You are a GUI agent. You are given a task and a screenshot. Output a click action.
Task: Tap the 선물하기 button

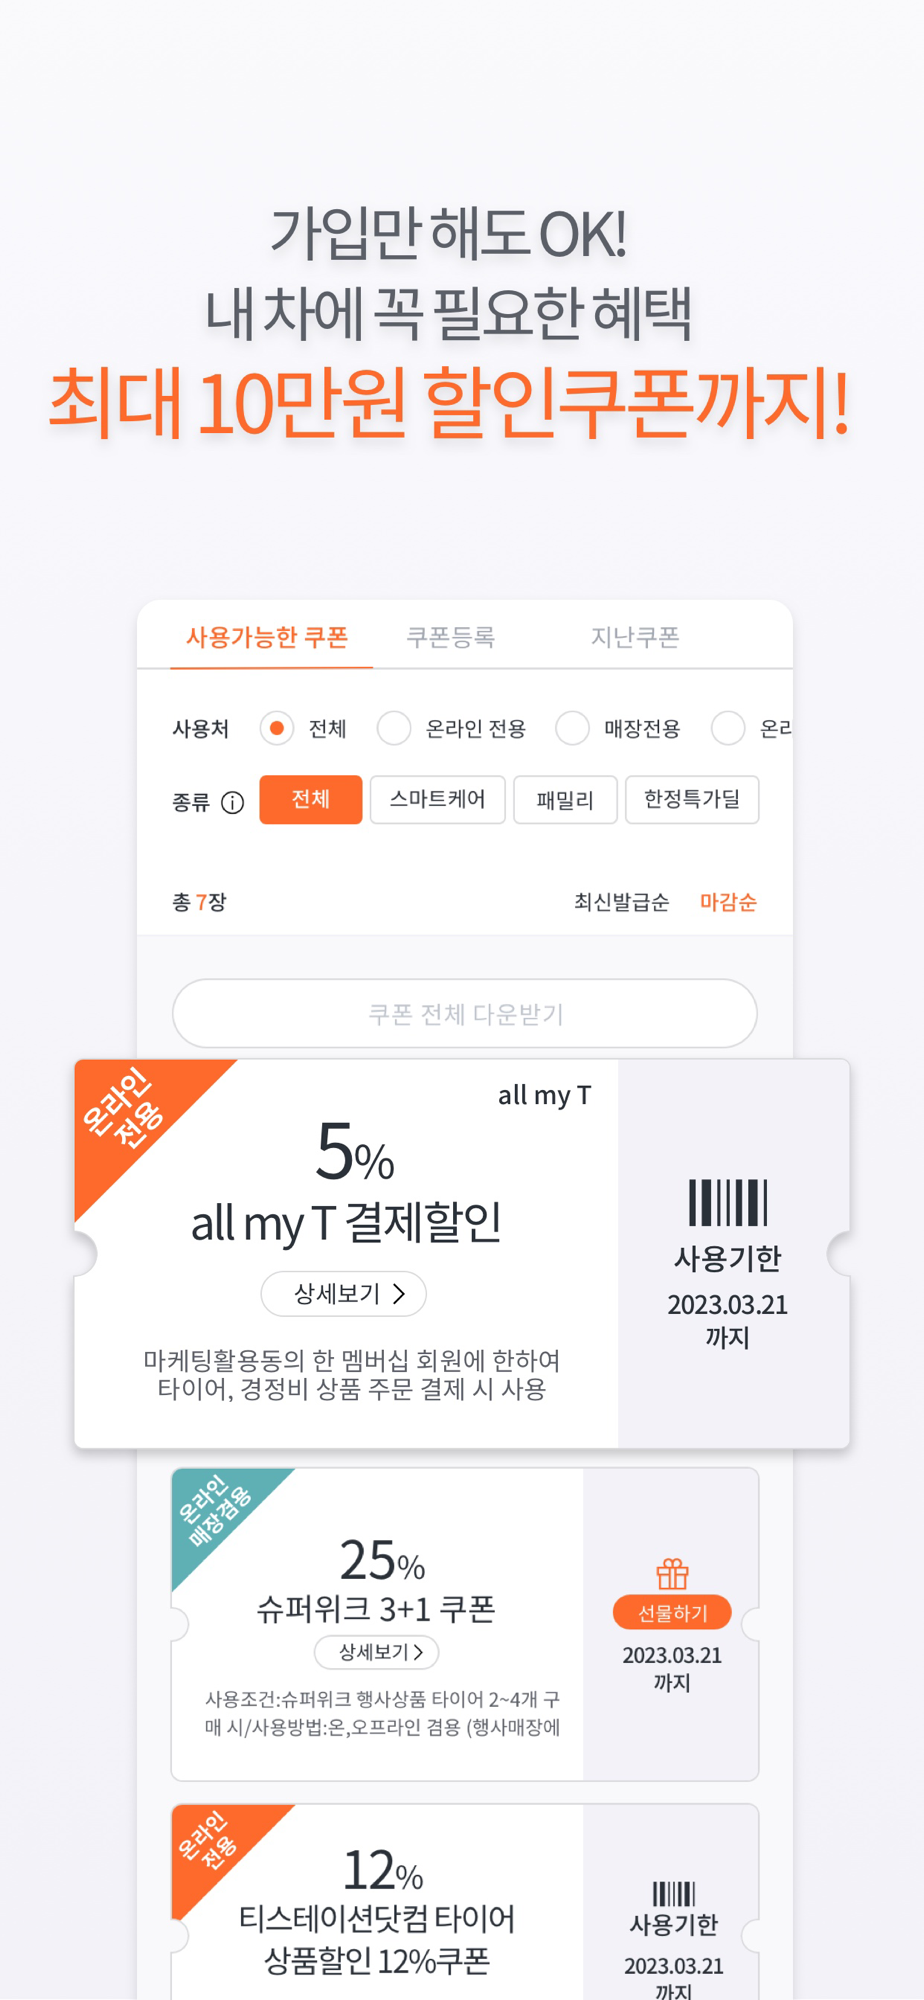pyautogui.click(x=672, y=1612)
